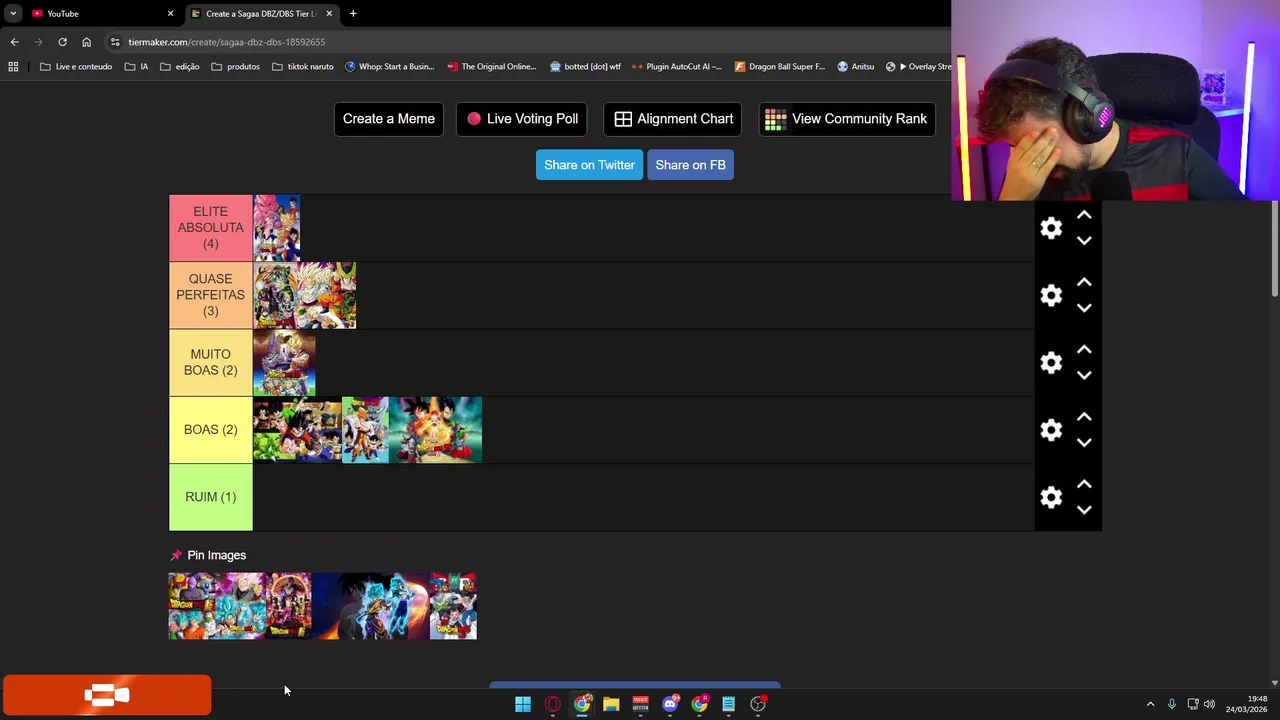Screen dimensions: 1280x720
Task: Open the Alignment Chart option
Action: pos(674,119)
